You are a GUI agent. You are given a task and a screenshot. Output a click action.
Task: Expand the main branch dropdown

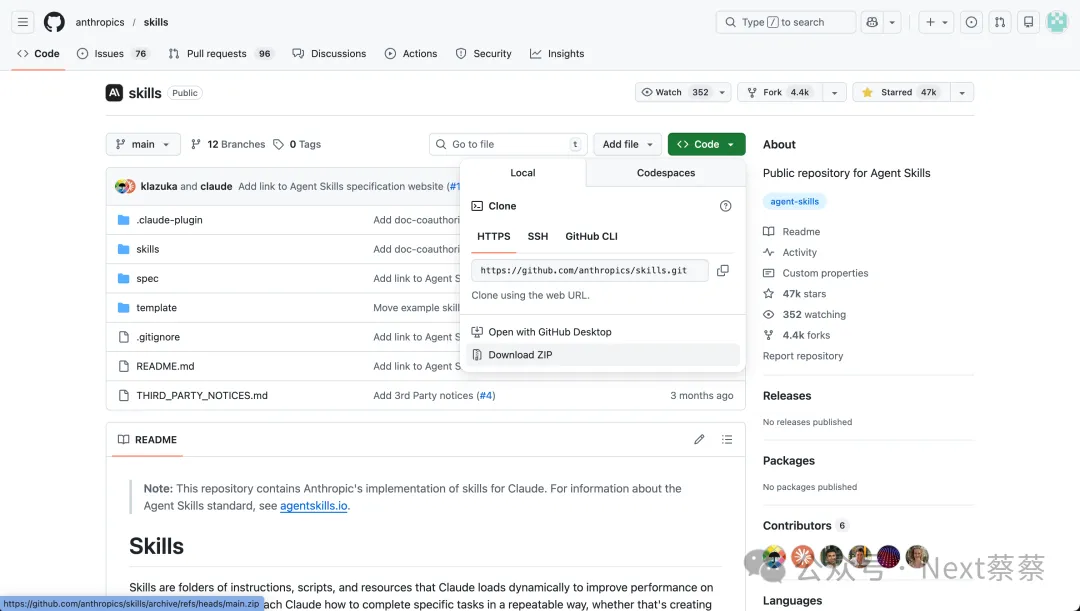tap(143, 144)
